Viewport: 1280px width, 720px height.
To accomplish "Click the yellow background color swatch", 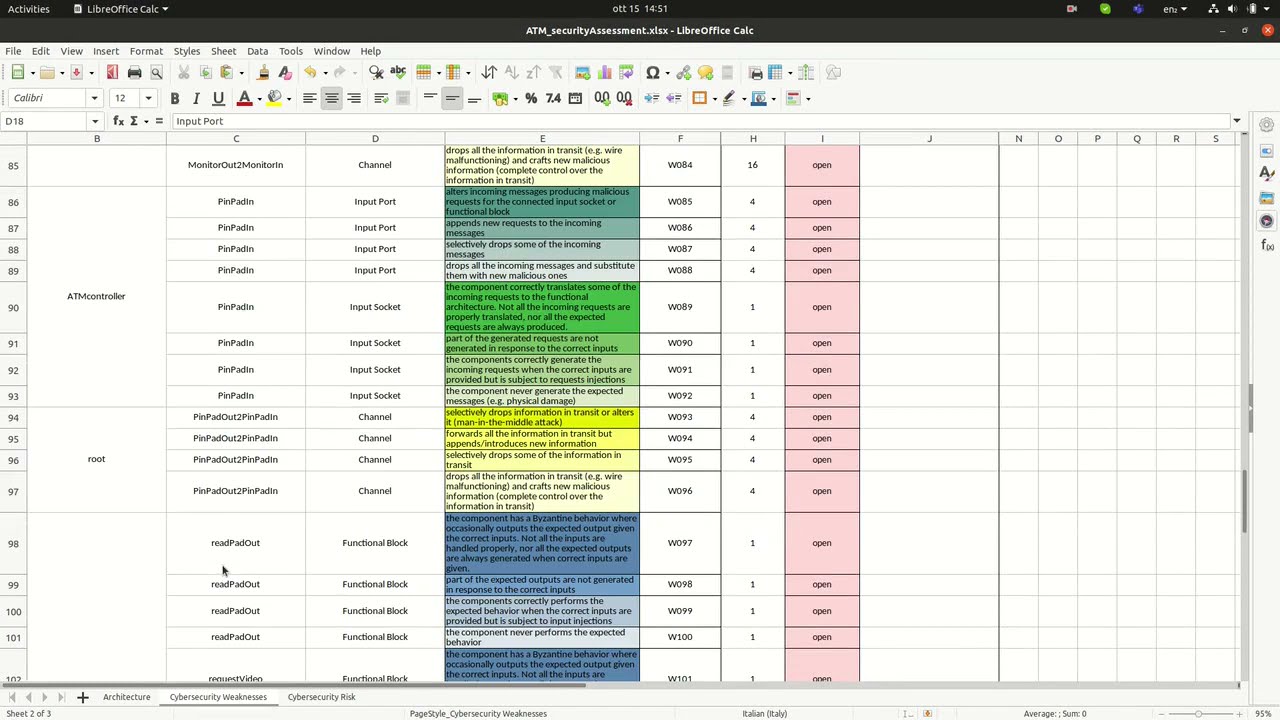I will [x=274, y=98].
